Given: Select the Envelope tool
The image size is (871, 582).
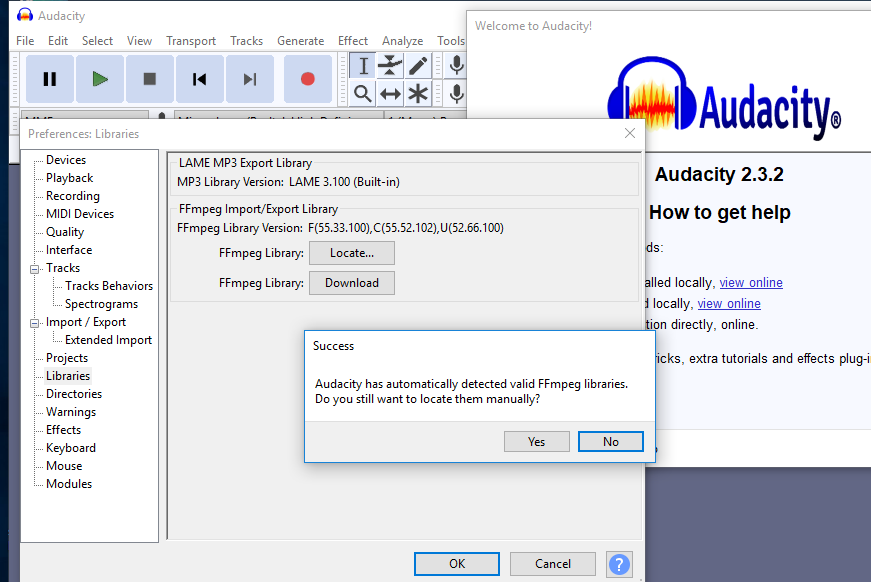Looking at the screenshot, I should pos(390,66).
